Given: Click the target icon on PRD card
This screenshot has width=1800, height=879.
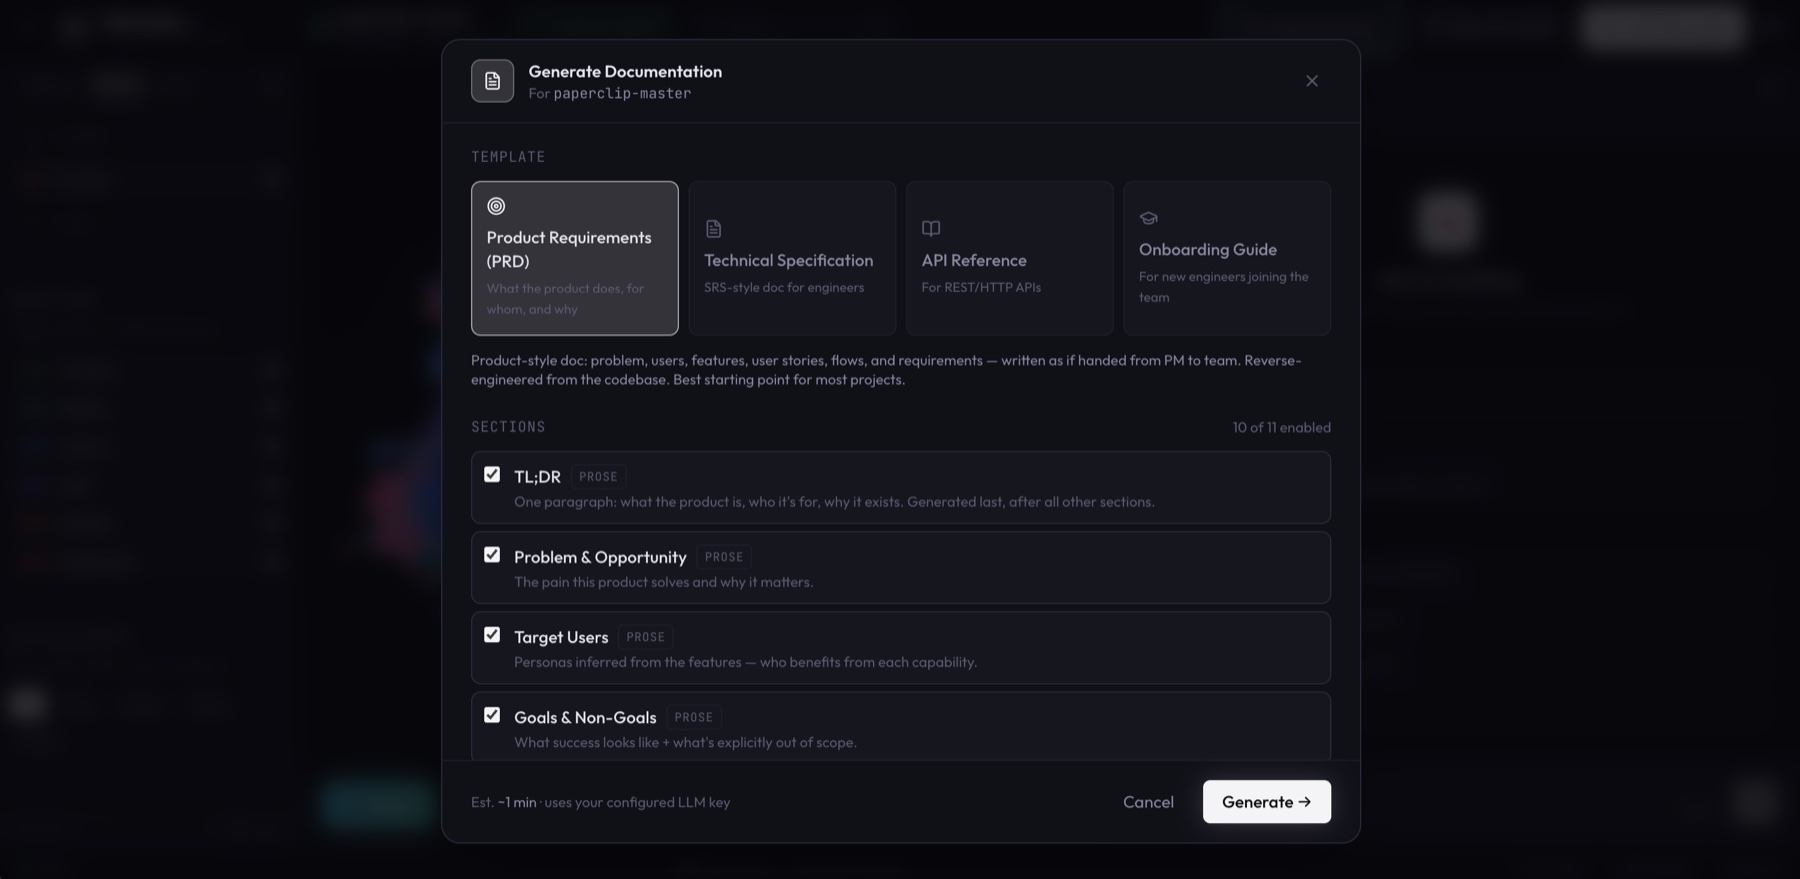Looking at the screenshot, I should tap(496, 206).
